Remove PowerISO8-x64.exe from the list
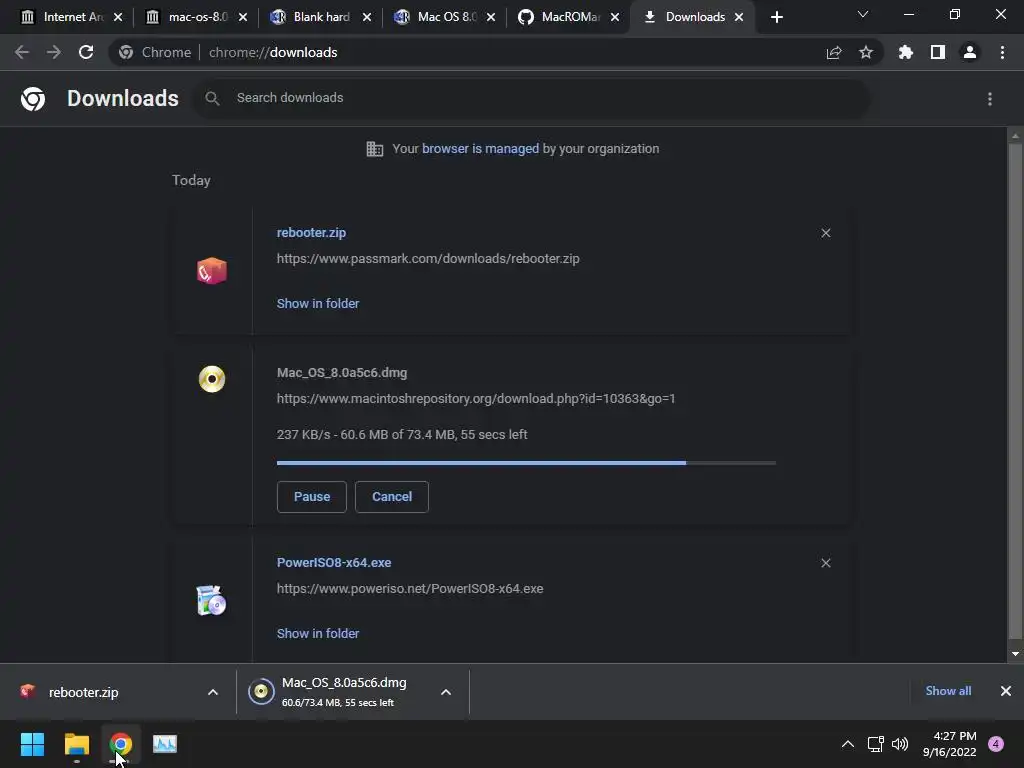 tap(826, 563)
